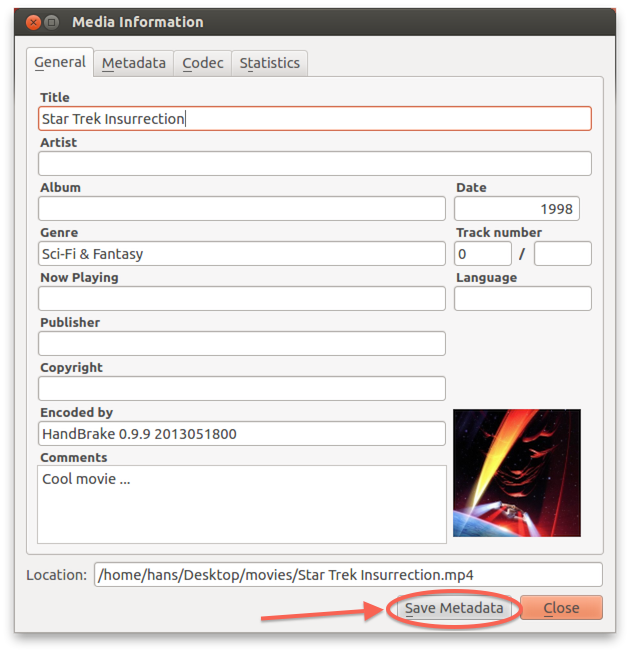
Task: Close the Media Information window
Action: [x=33, y=22]
